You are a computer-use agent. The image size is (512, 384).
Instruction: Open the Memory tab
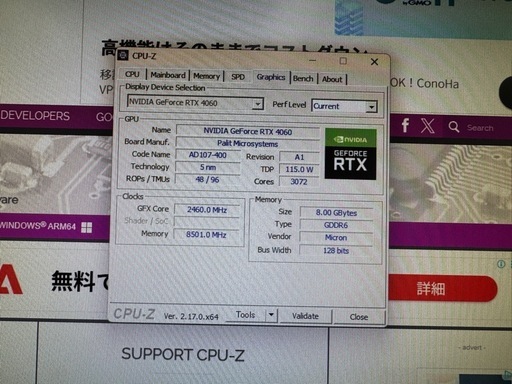(206, 76)
